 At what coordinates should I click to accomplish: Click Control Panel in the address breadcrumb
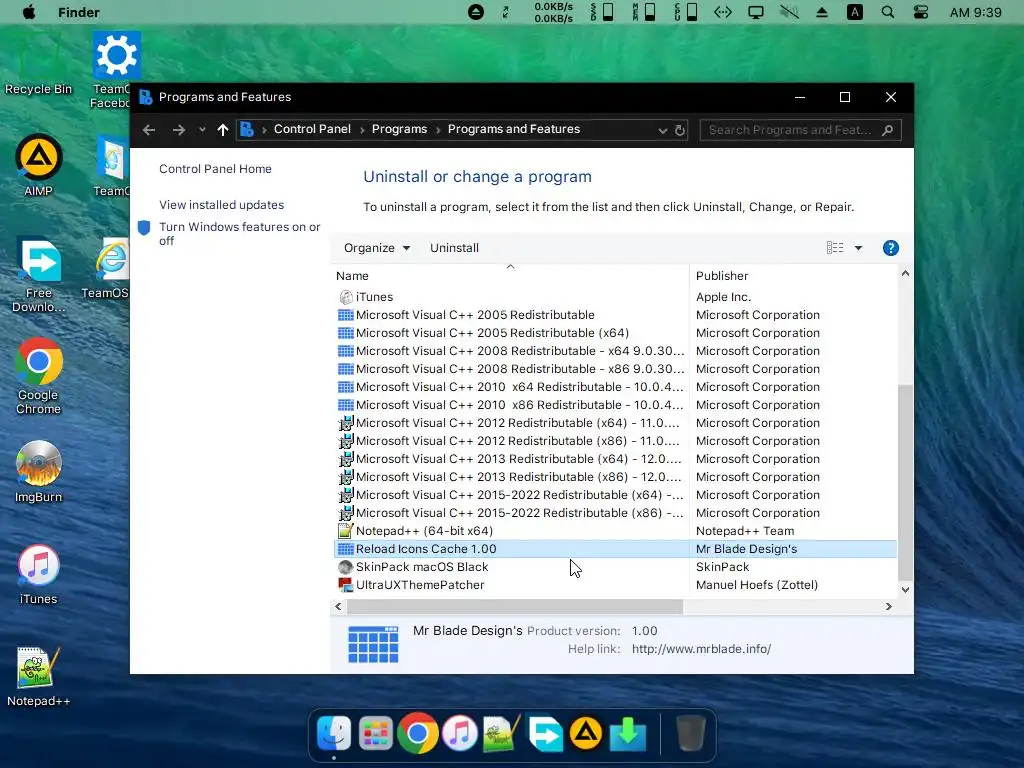tap(312, 129)
